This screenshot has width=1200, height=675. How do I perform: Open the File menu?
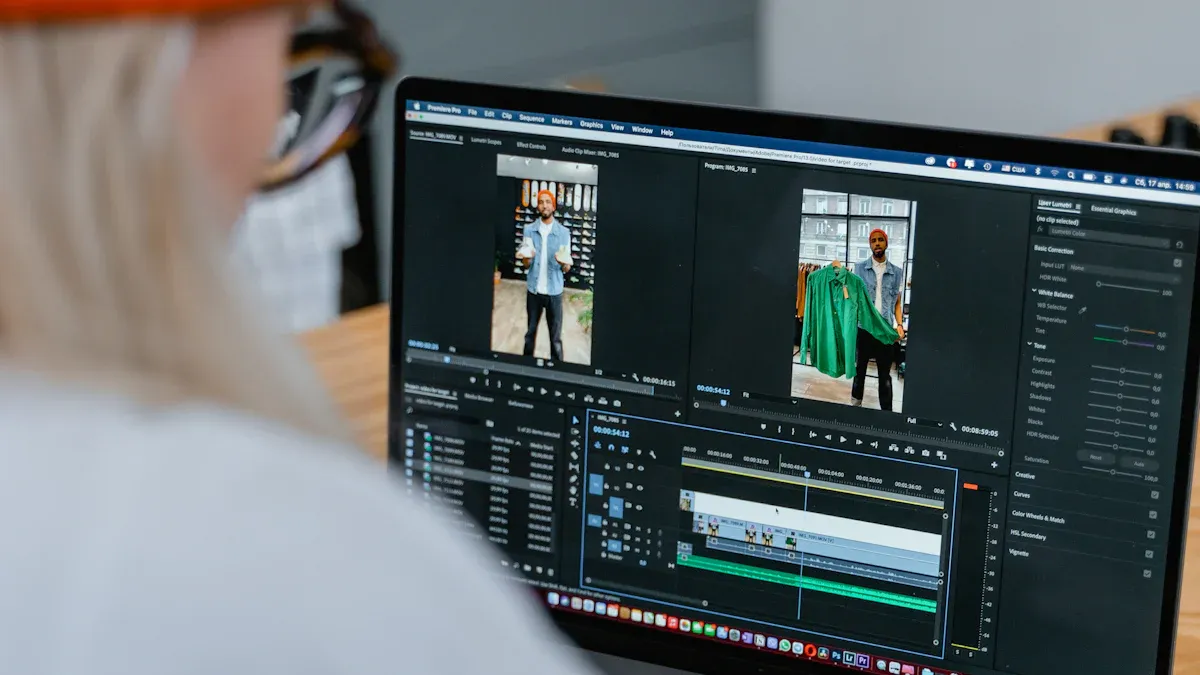click(472, 112)
